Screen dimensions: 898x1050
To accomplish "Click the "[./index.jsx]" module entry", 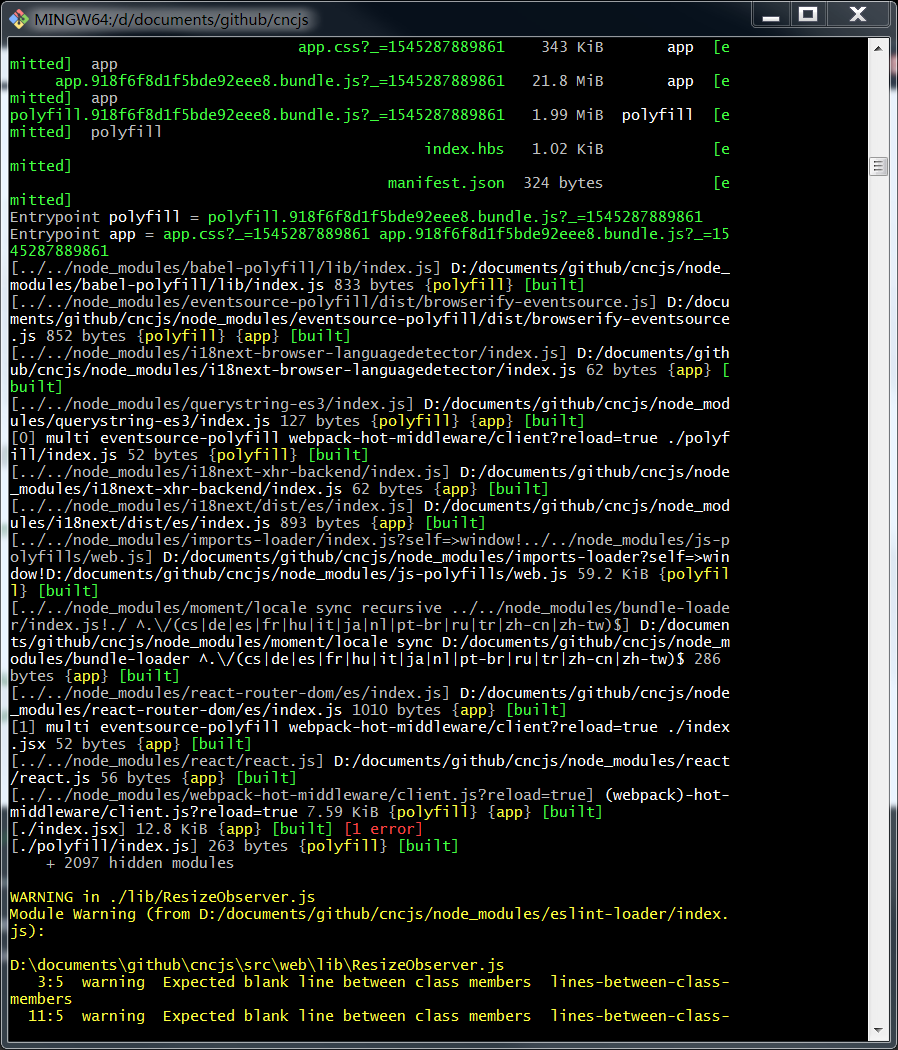I will 67,829.
